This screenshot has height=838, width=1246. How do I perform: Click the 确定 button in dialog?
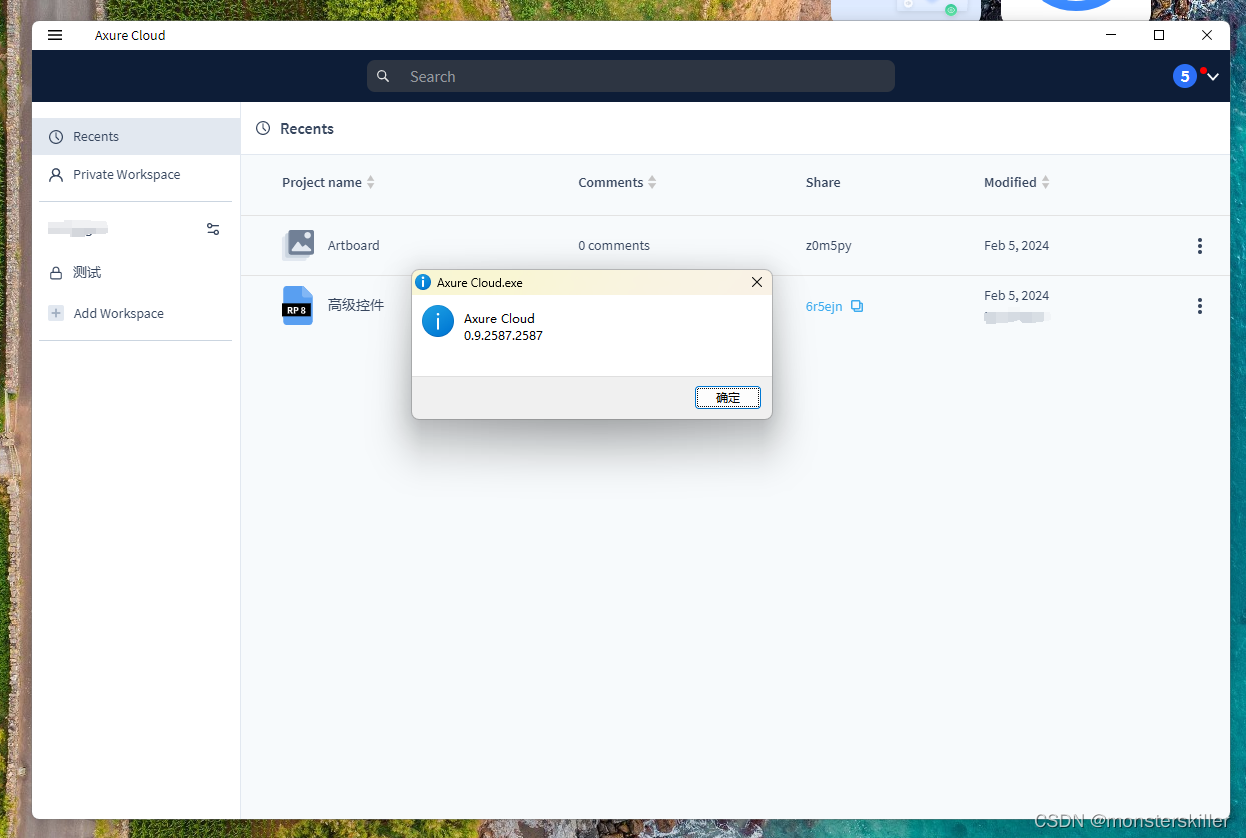point(728,397)
